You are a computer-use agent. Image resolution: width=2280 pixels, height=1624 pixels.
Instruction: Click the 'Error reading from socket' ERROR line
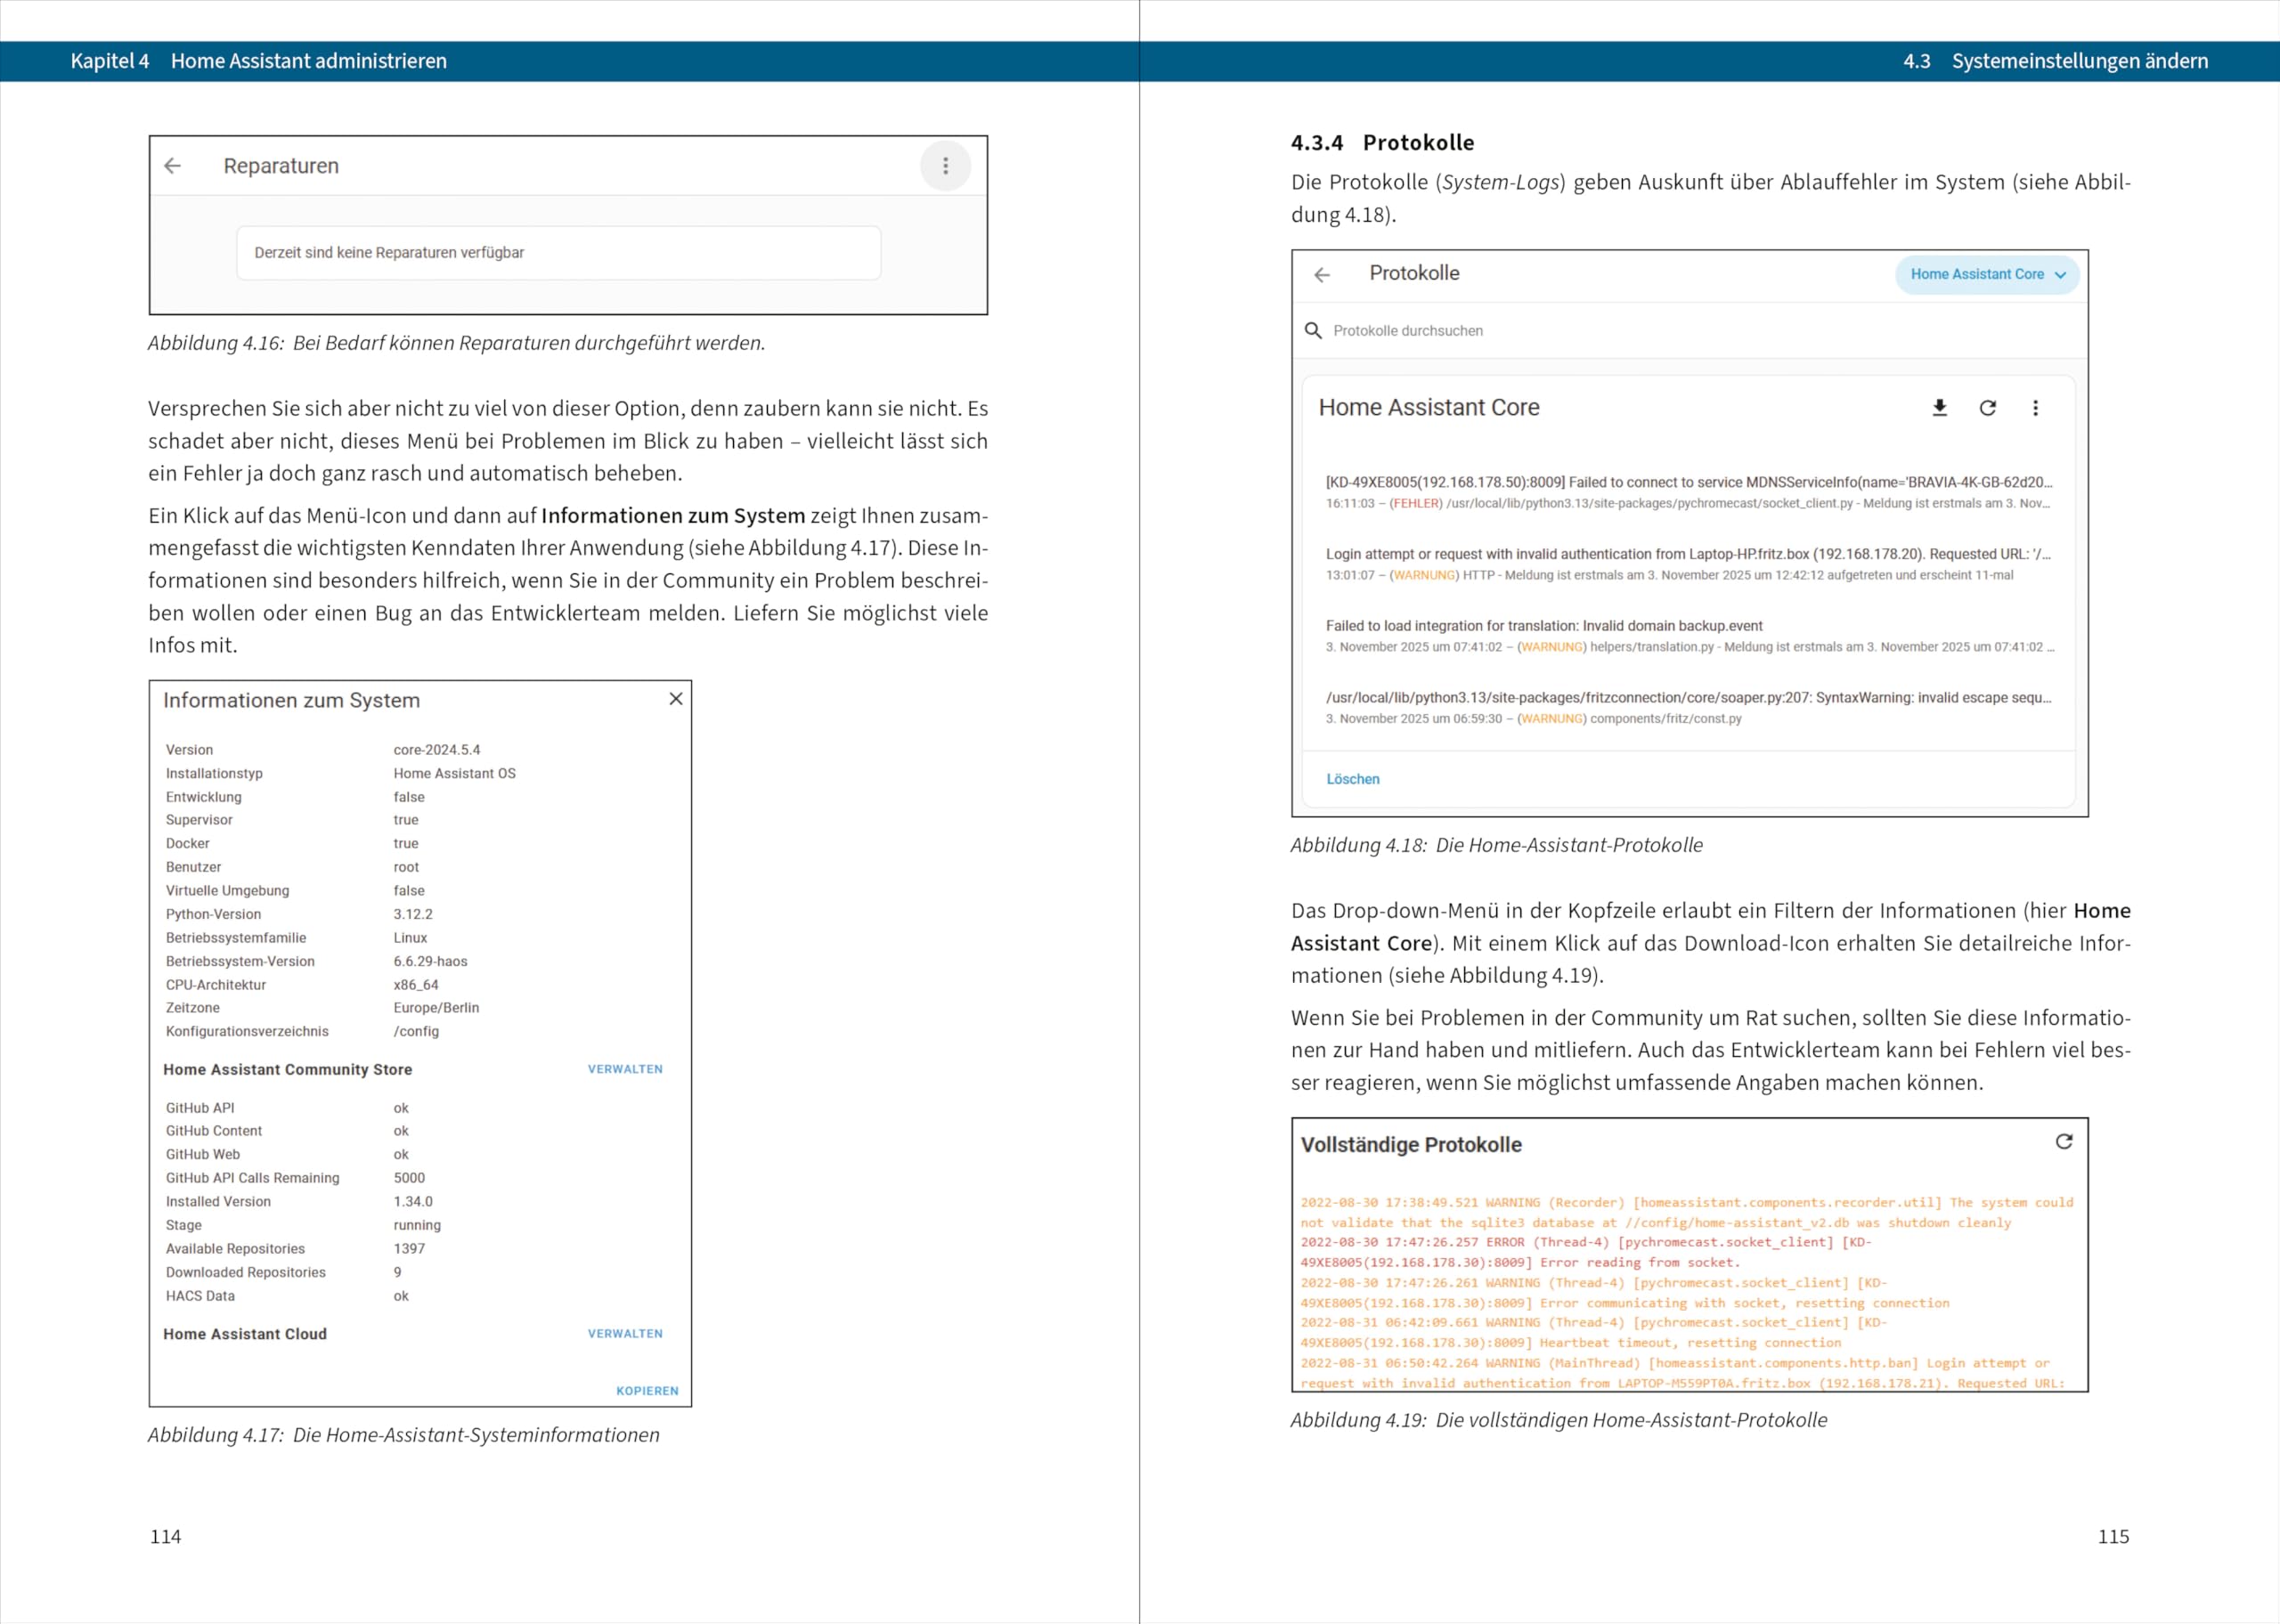coord(1586,1252)
